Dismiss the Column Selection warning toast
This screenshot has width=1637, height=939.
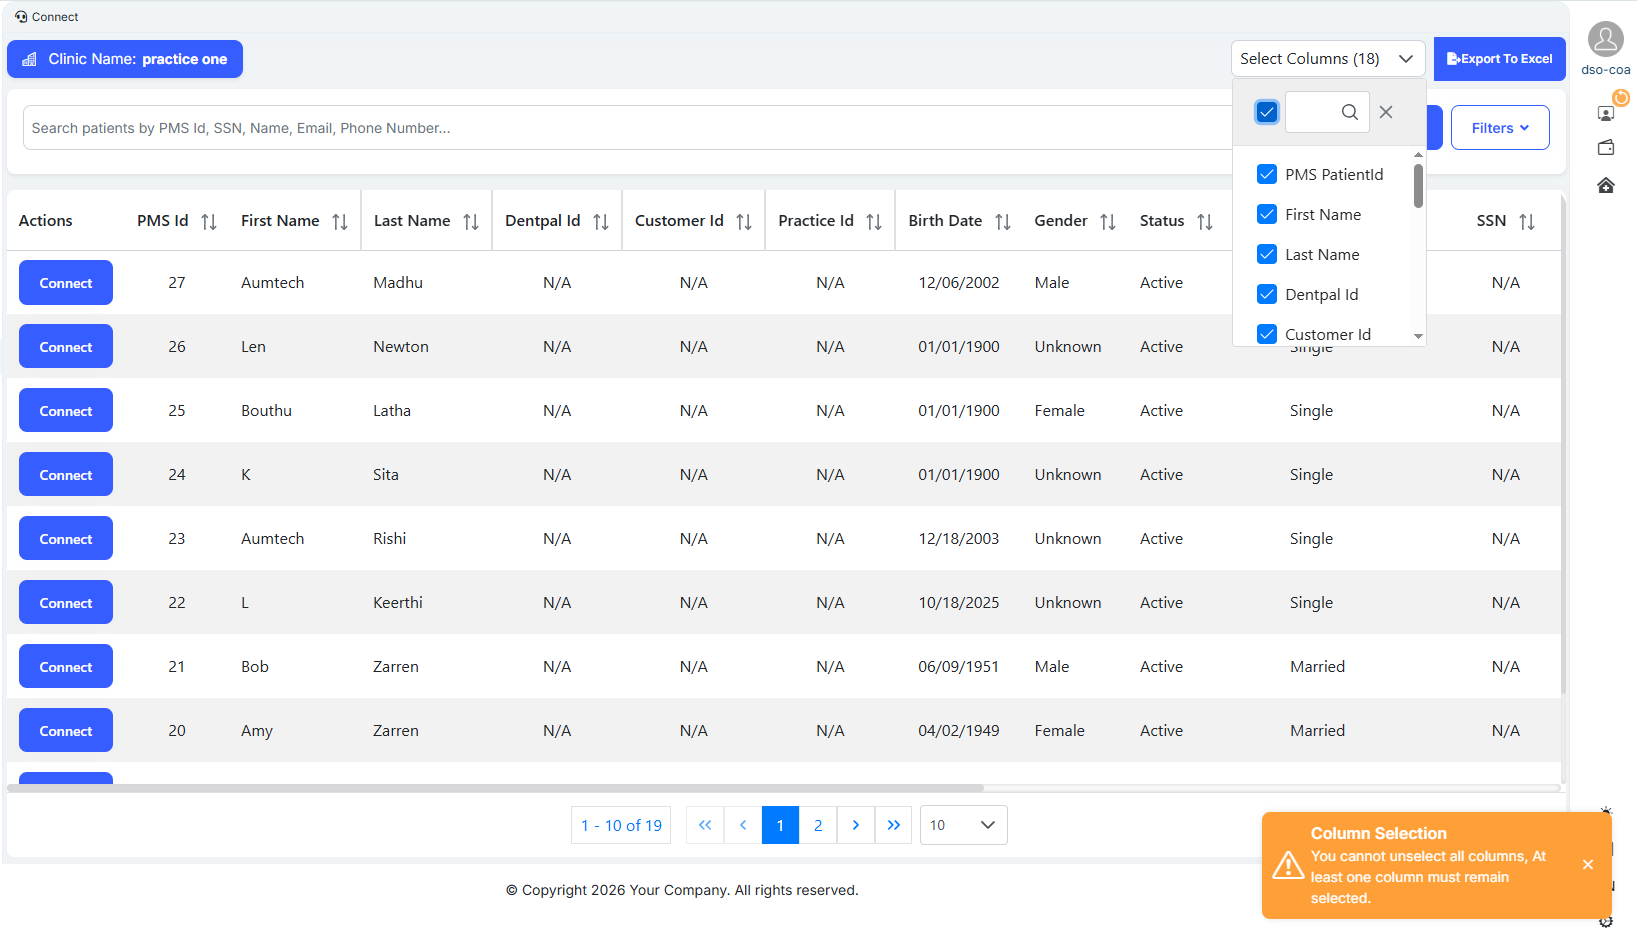click(x=1588, y=865)
